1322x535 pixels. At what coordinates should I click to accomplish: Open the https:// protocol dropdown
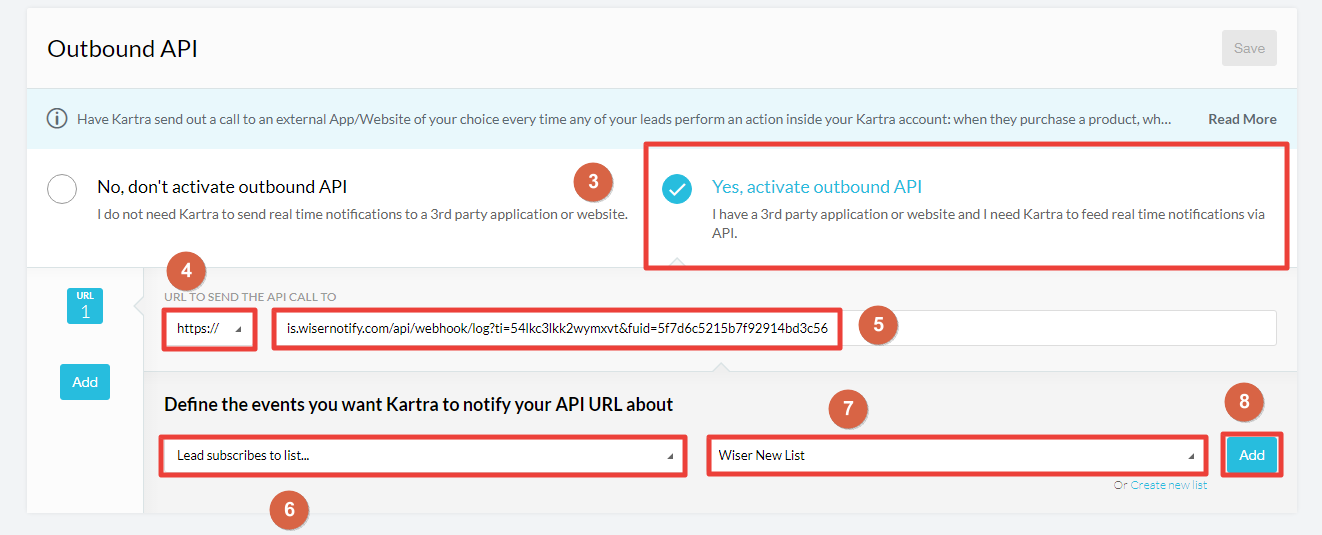click(210, 328)
